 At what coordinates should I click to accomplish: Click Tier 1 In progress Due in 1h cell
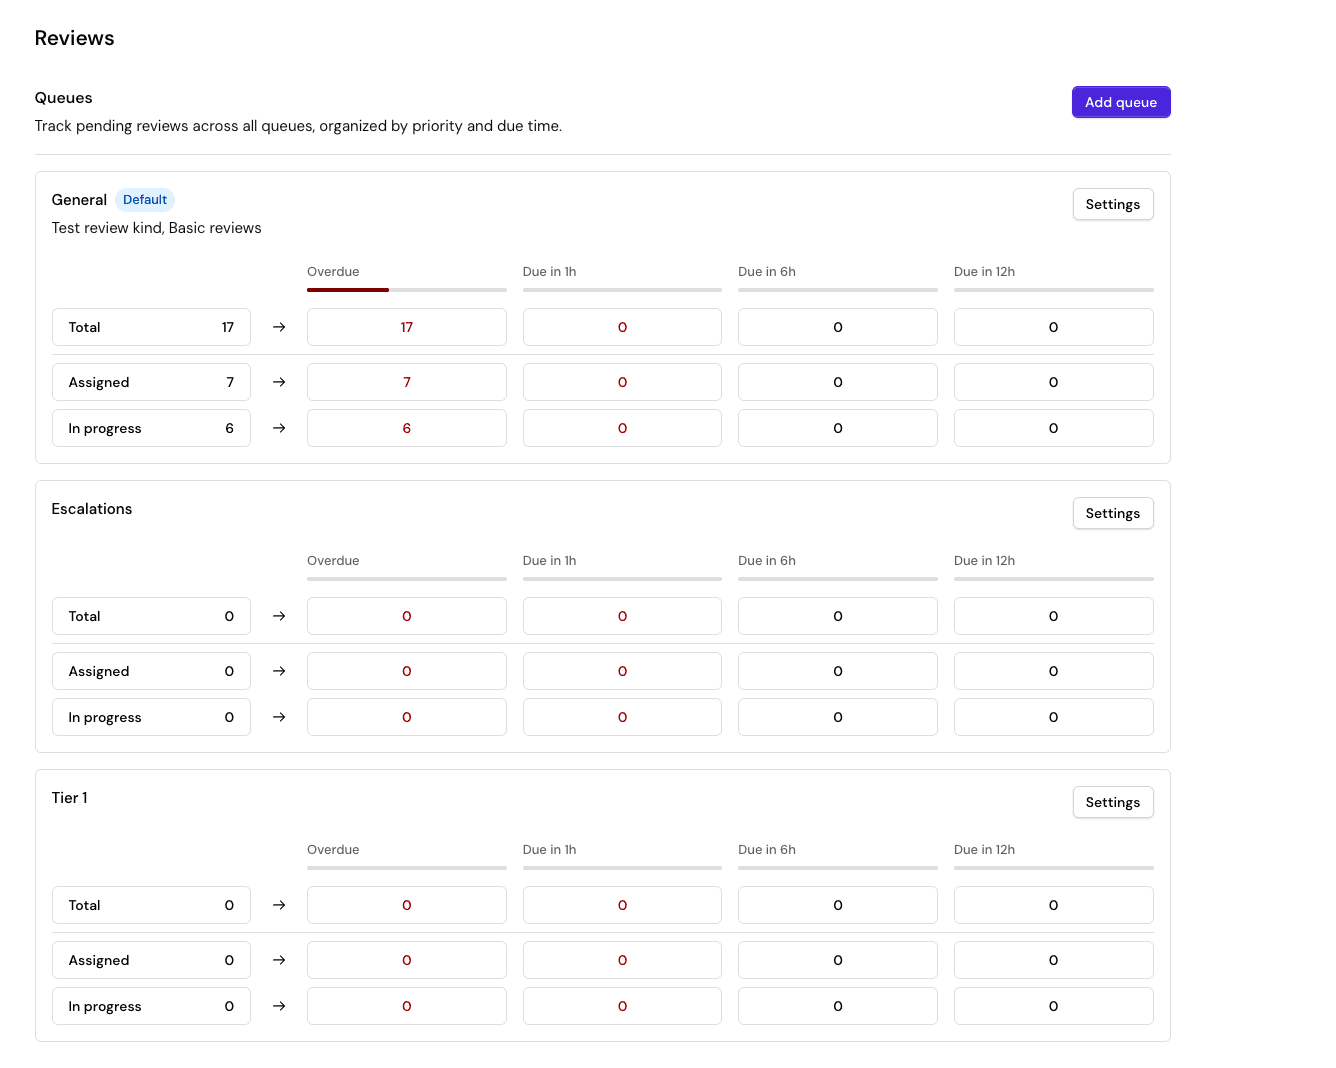click(622, 1006)
